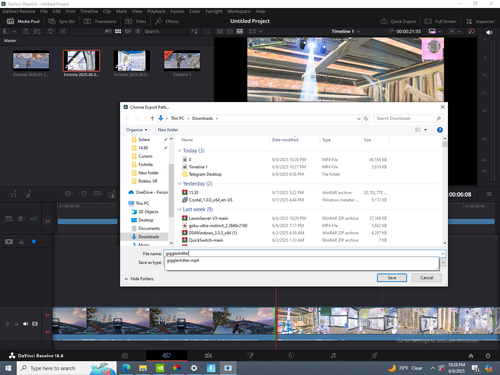Click the Save button
The image size is (500, 375).
click(392, 278)
